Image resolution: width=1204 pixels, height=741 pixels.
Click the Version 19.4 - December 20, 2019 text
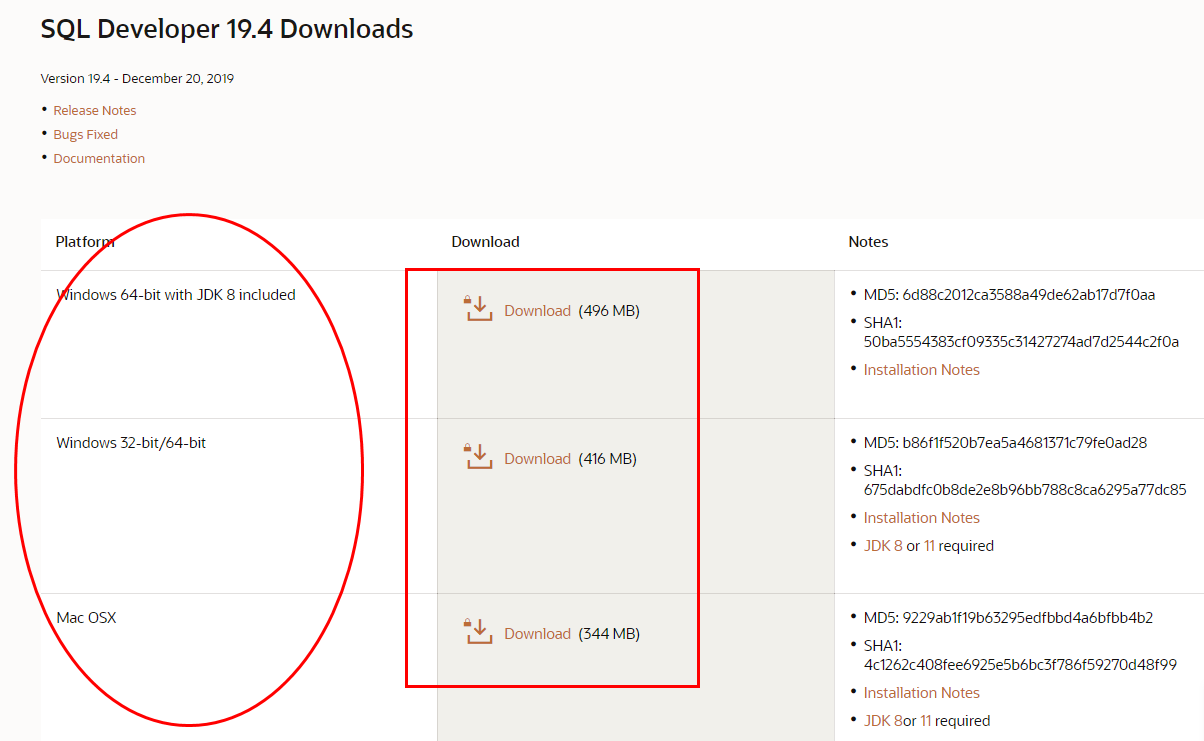(137, 78)
